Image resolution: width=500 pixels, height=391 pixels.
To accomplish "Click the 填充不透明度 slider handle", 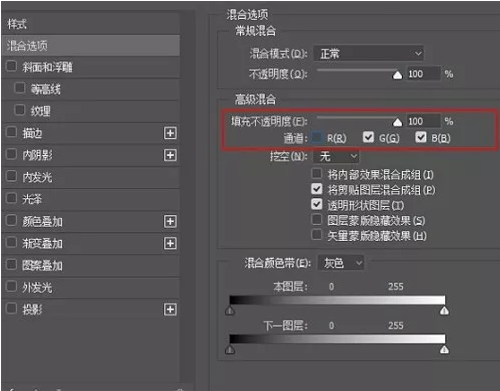I will pyautogui.click(x=397, y=122).
